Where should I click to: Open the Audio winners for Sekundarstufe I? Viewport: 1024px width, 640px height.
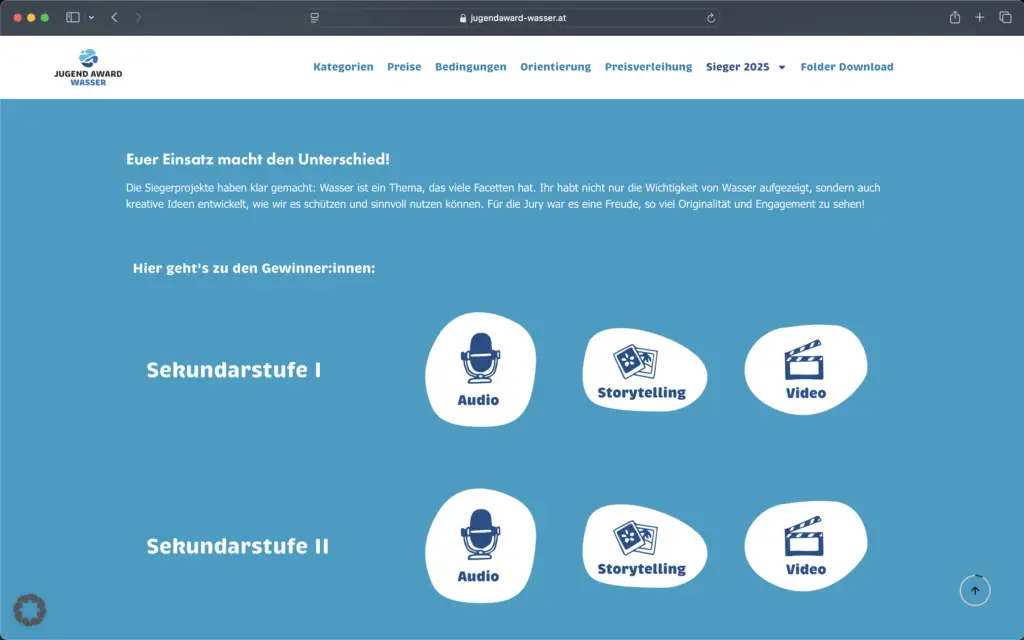pos(480,370)
